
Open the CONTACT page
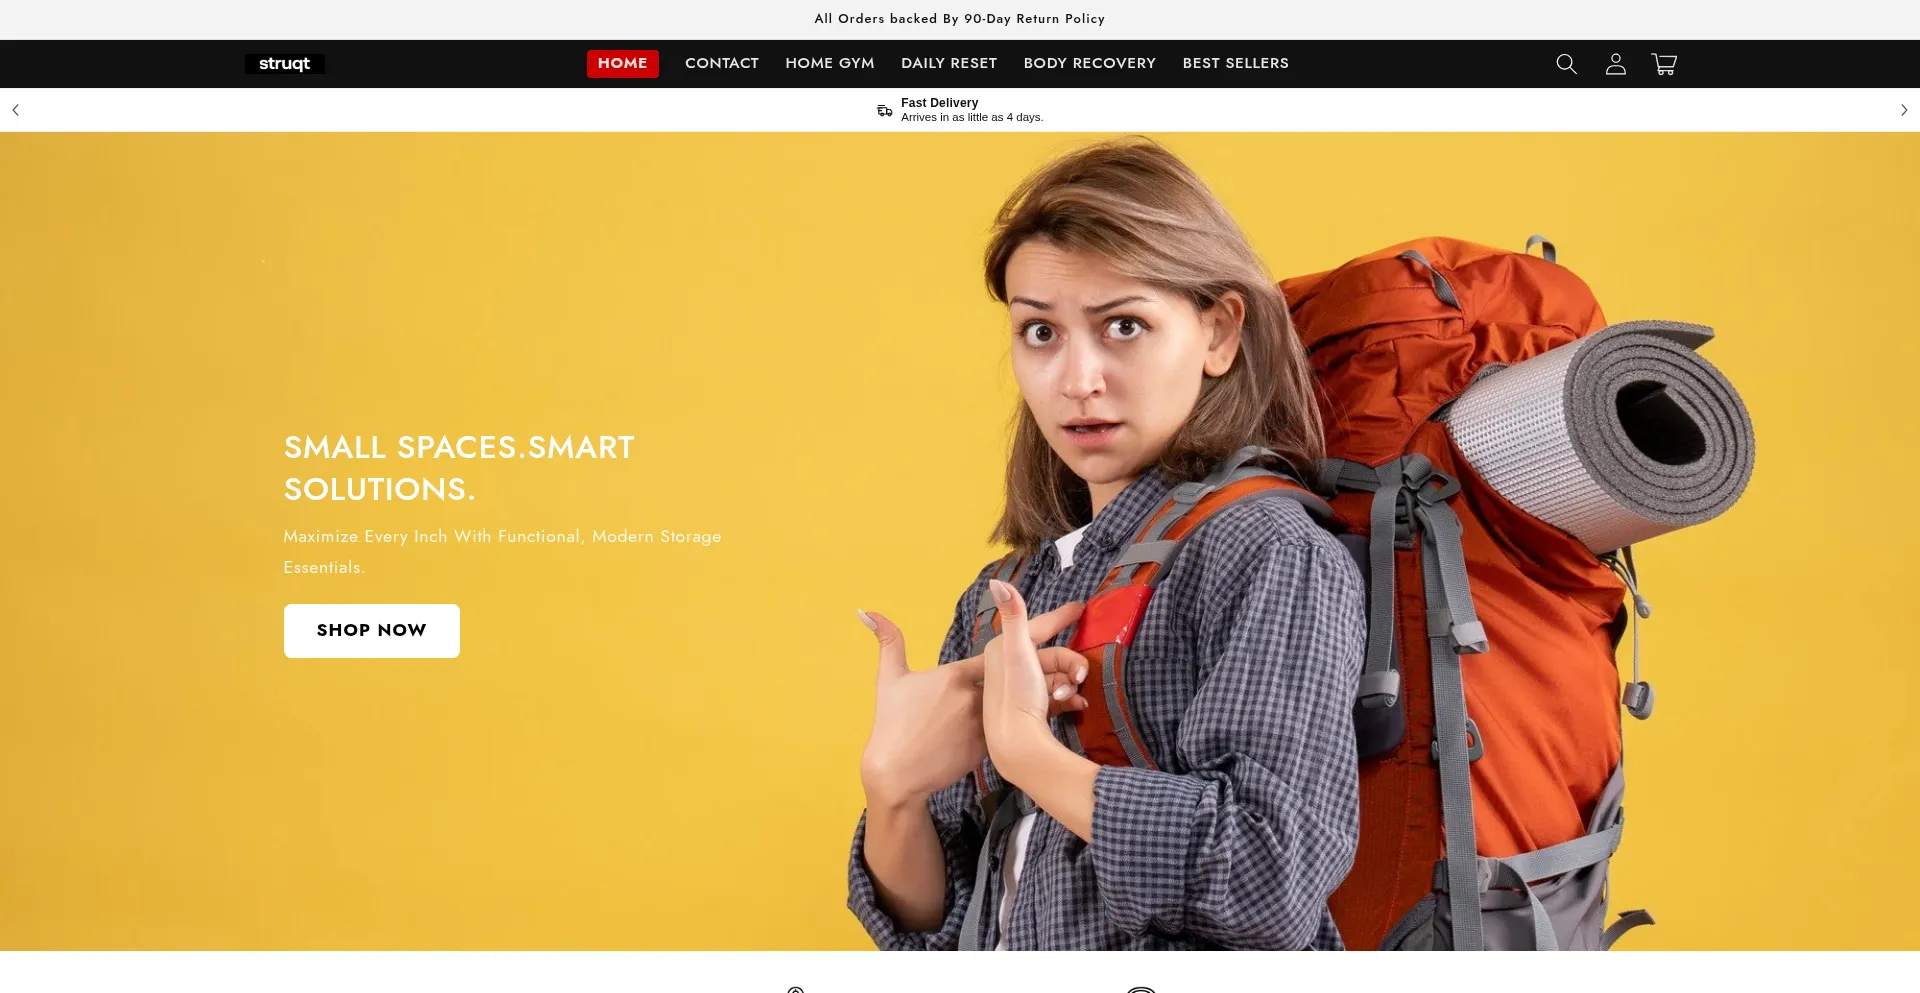pos(722,63)
